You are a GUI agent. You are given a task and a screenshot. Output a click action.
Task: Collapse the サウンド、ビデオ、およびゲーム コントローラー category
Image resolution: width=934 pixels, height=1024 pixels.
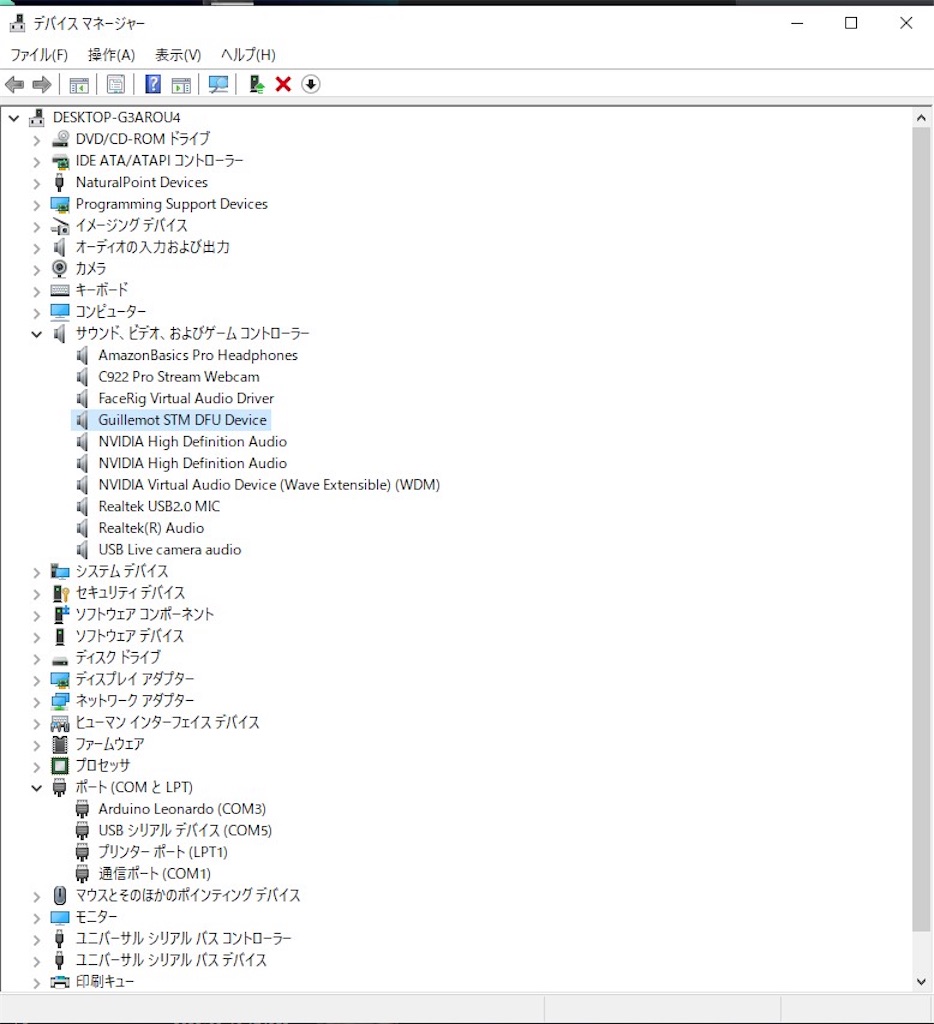coord(37,334)
